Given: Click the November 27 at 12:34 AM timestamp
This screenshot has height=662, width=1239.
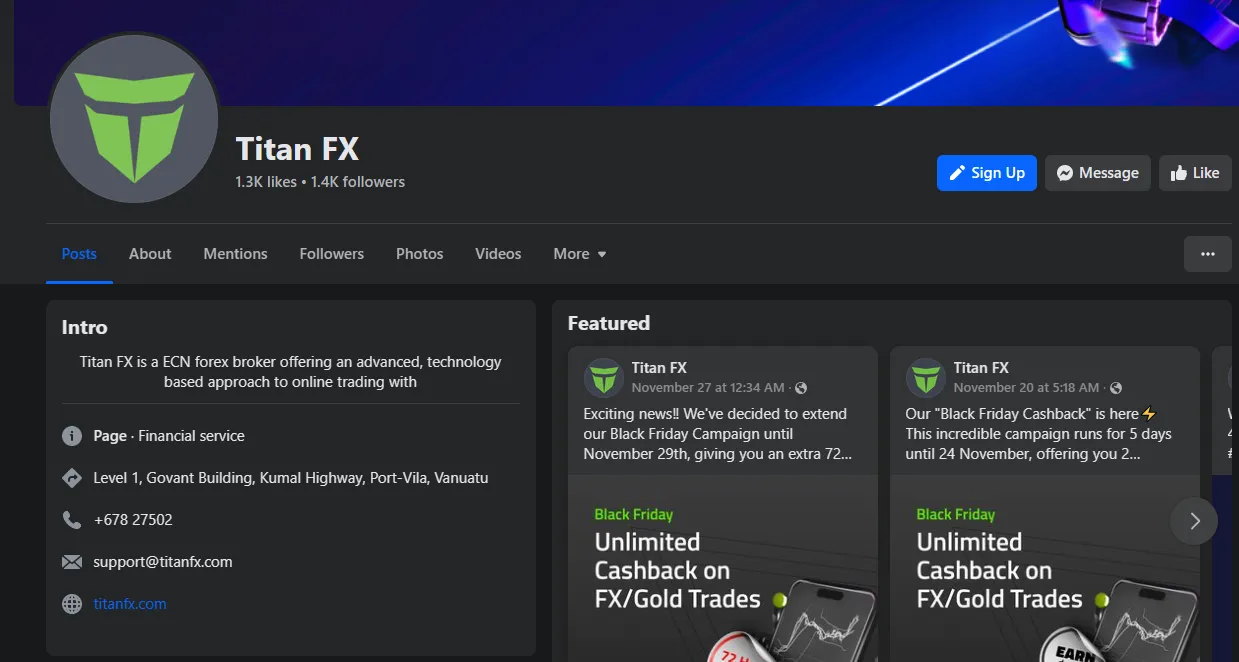Looking at the screenshot, I should [x=708, y=388].
